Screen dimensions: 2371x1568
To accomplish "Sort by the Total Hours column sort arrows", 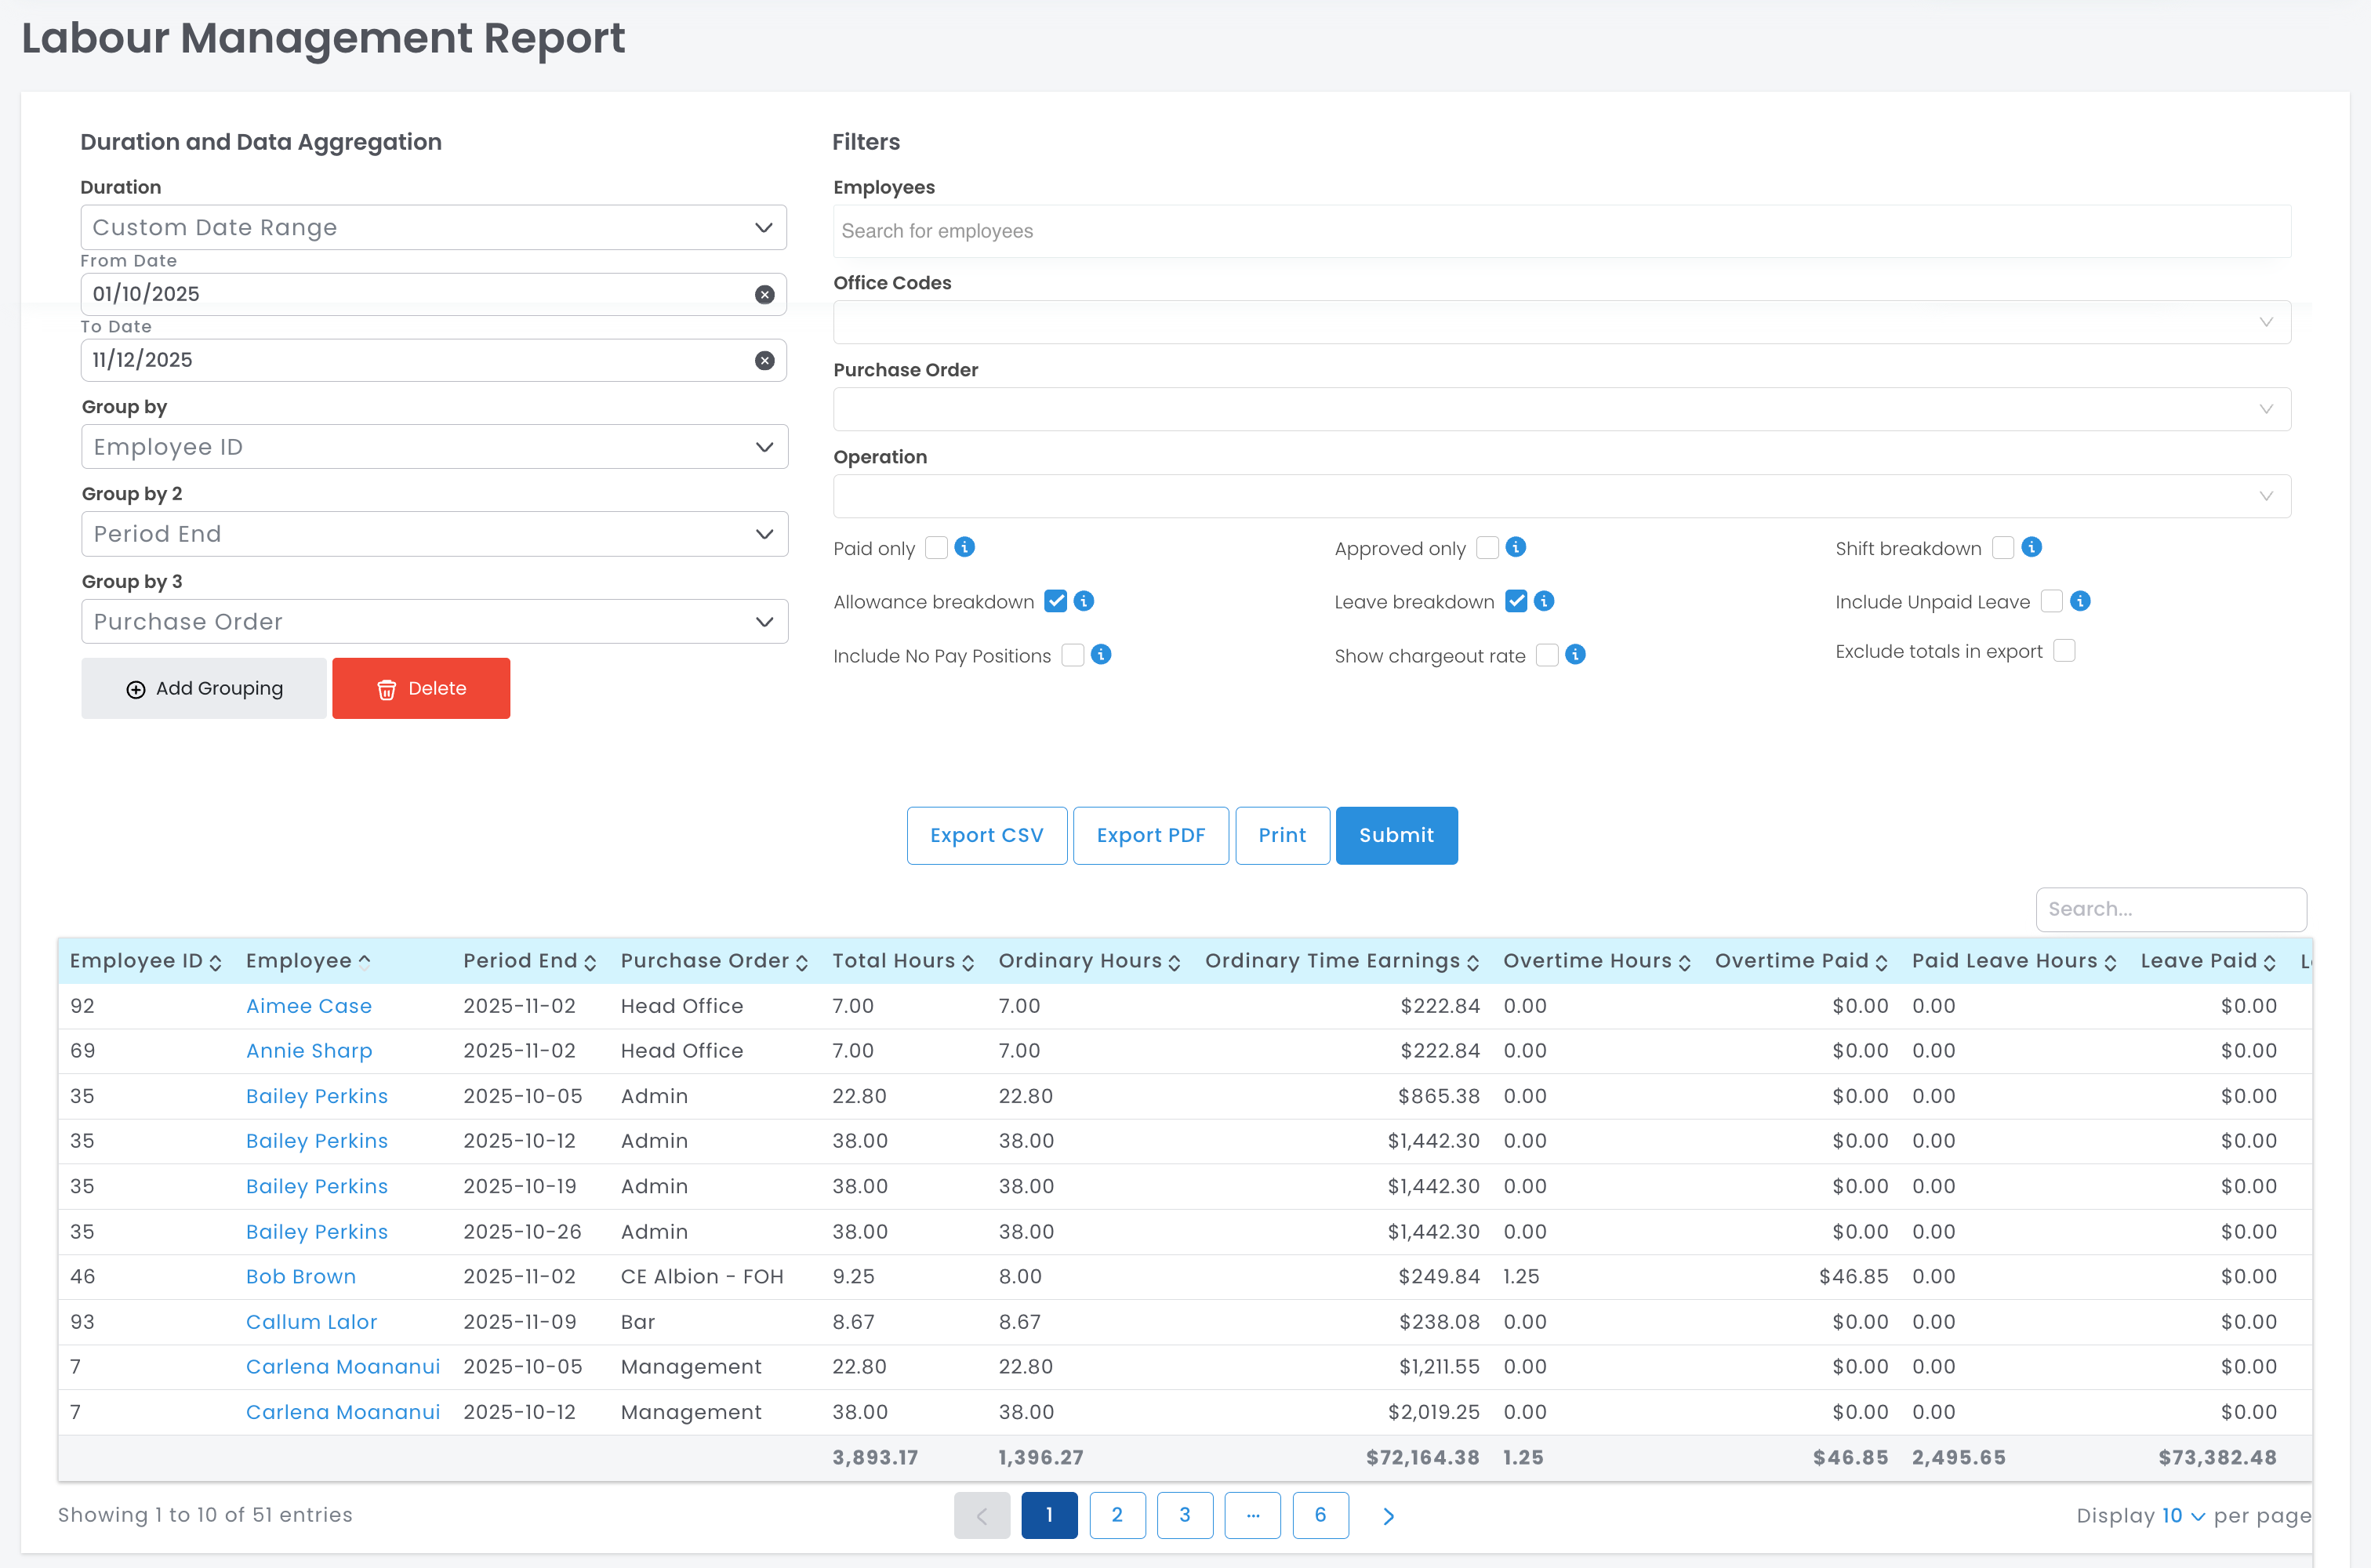I will (x=968, y=962).
